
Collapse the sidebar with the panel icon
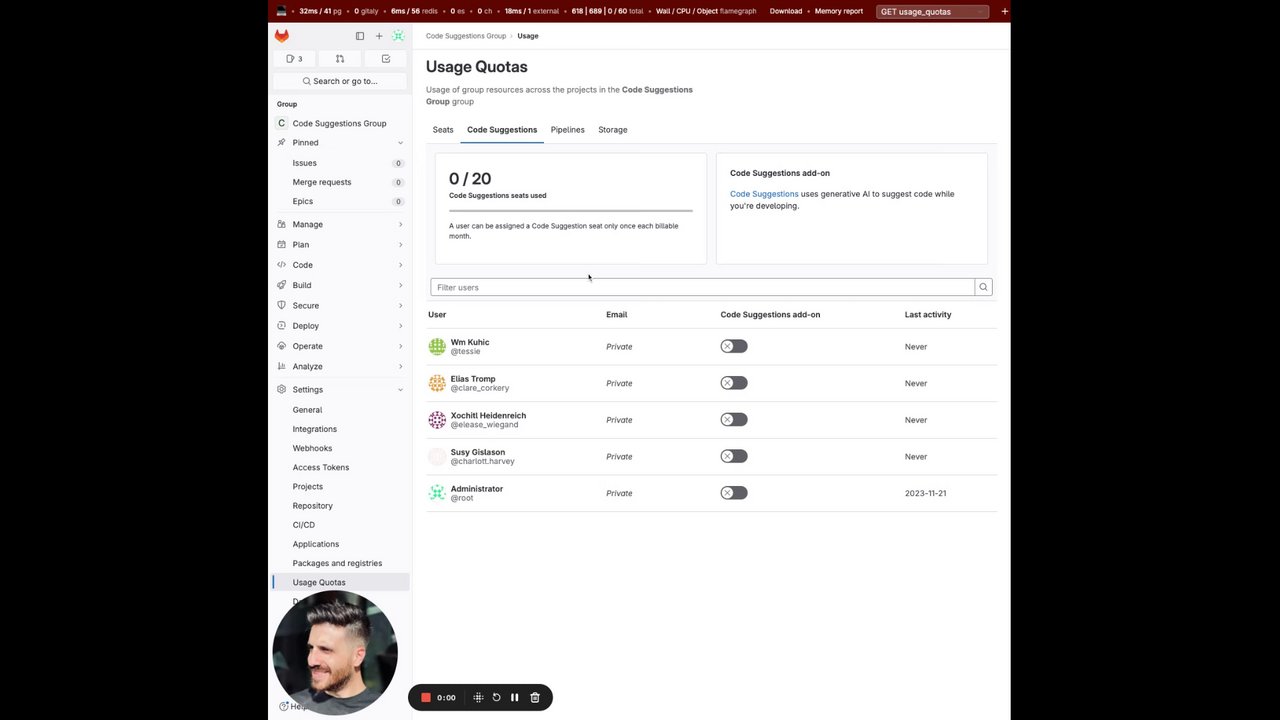(360, 36)
